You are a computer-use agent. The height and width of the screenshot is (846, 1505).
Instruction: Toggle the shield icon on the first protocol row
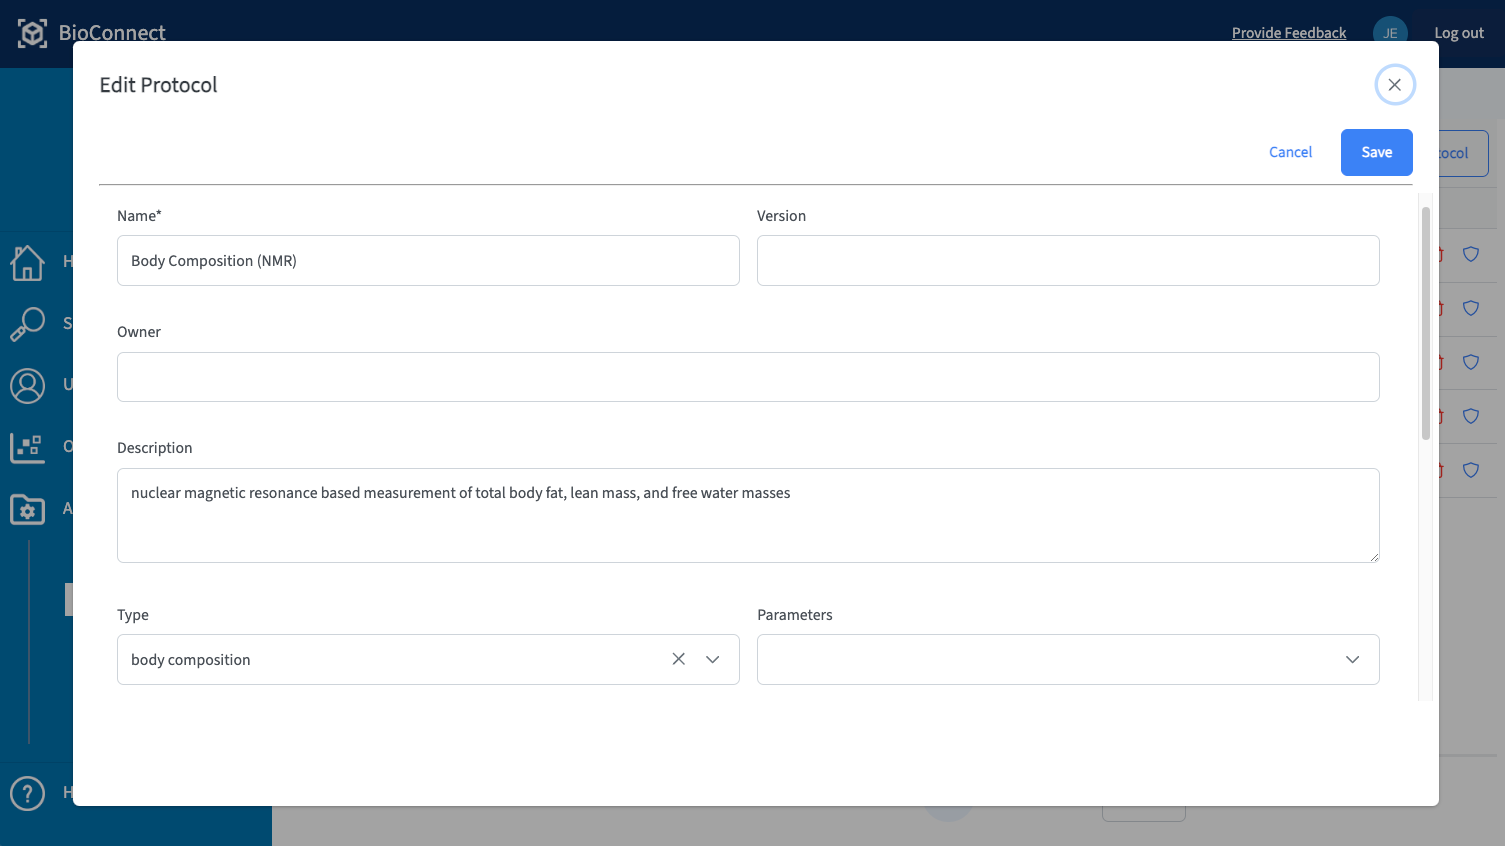pos(1470,254)
